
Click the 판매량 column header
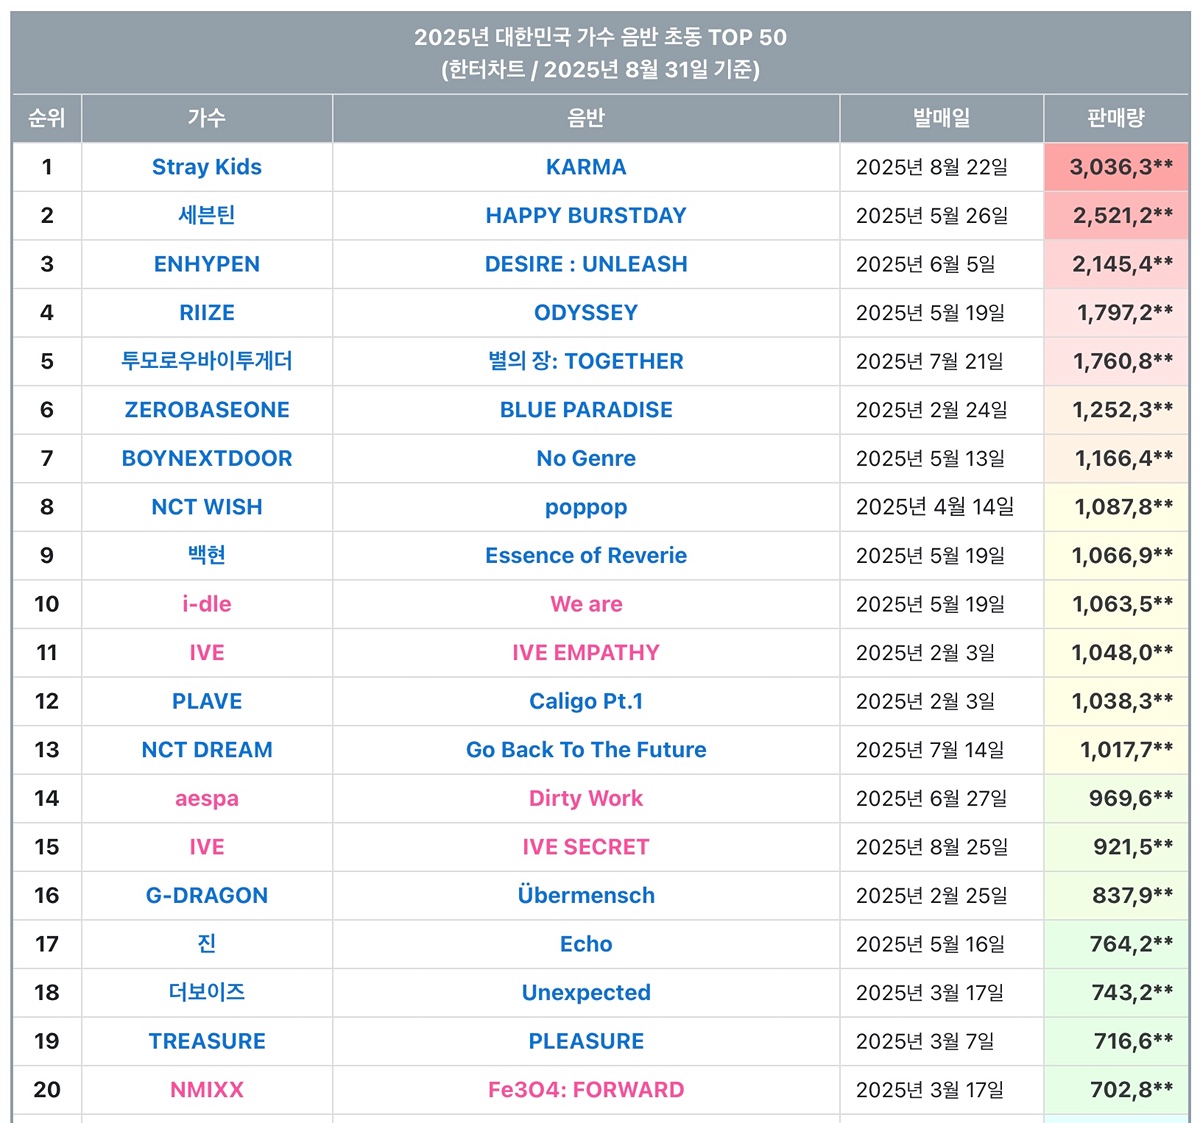(1115, 118)
